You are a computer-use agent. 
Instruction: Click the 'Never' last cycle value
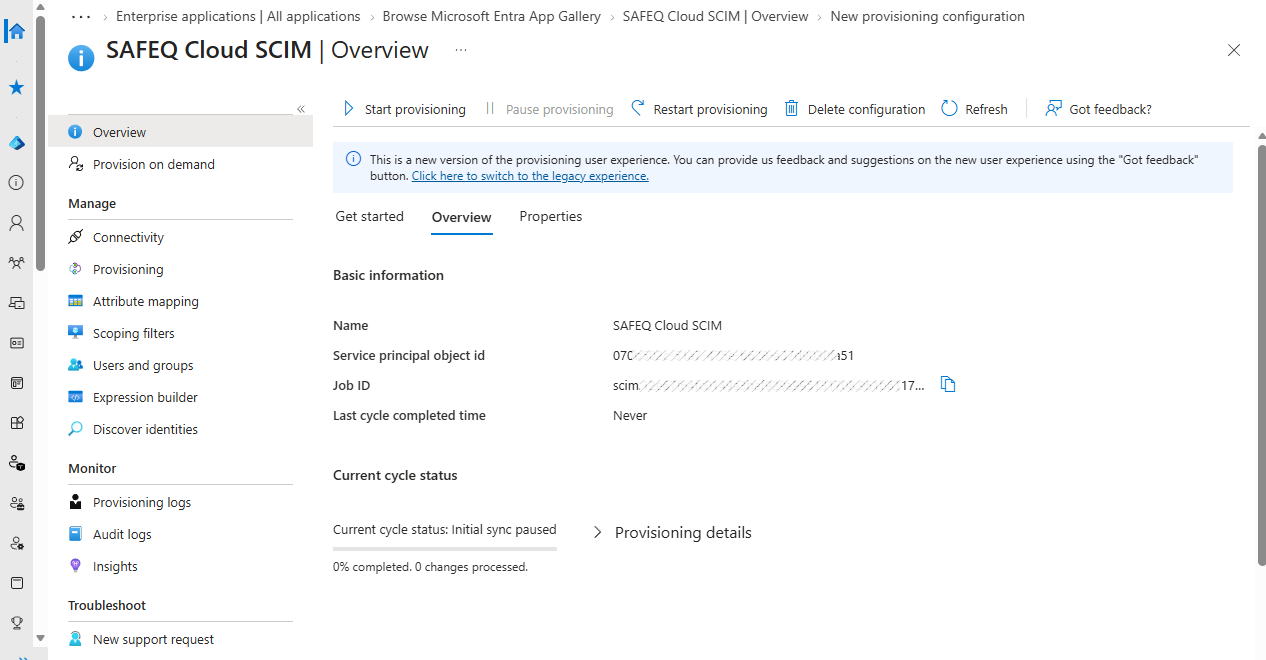630,416
